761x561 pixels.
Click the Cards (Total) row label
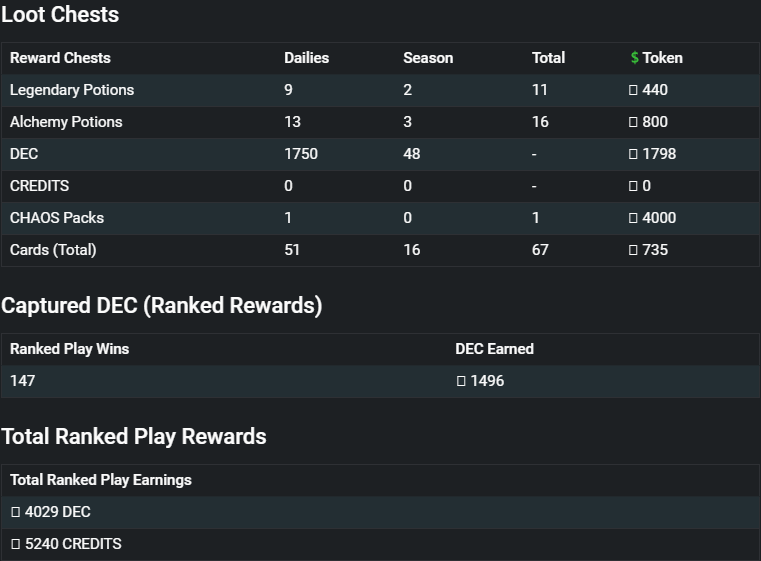[x=53, y=250]
